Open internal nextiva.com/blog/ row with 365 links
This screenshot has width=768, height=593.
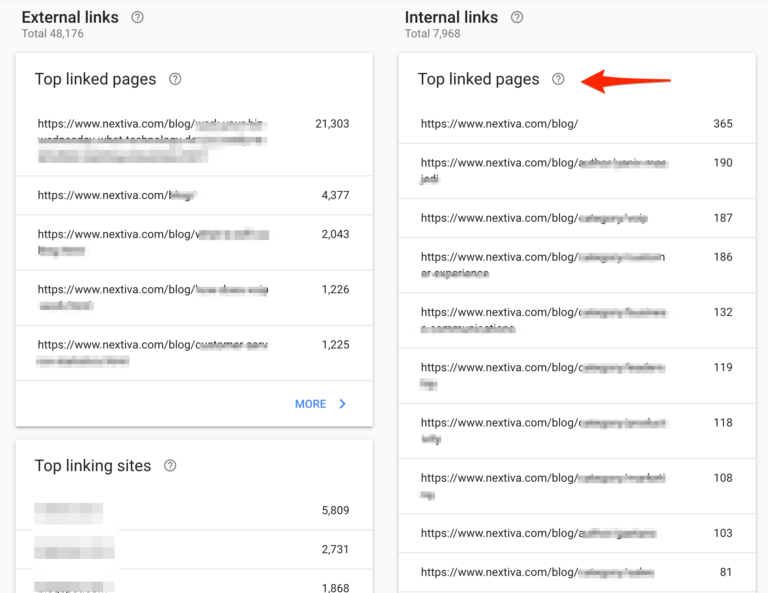tap(576, 124)
